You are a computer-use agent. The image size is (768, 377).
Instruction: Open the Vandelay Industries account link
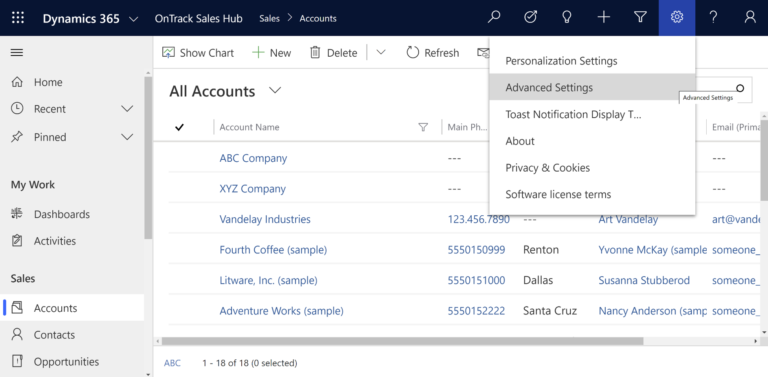(x=265, y=219)
